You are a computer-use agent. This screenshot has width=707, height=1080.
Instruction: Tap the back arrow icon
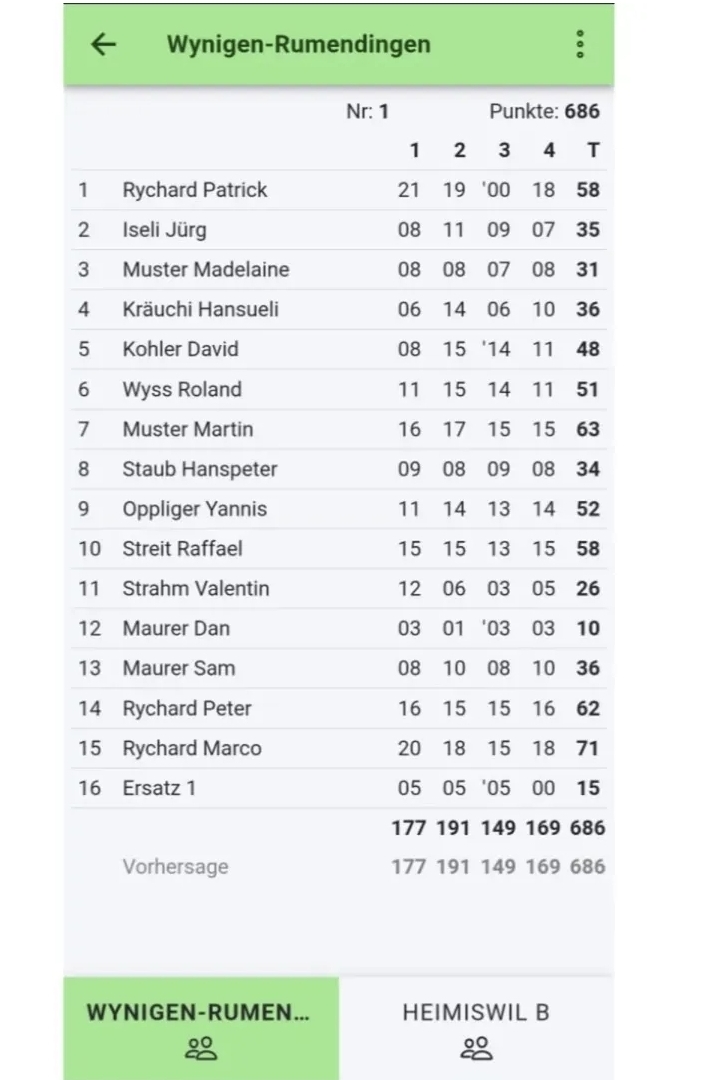coord(104,44)
